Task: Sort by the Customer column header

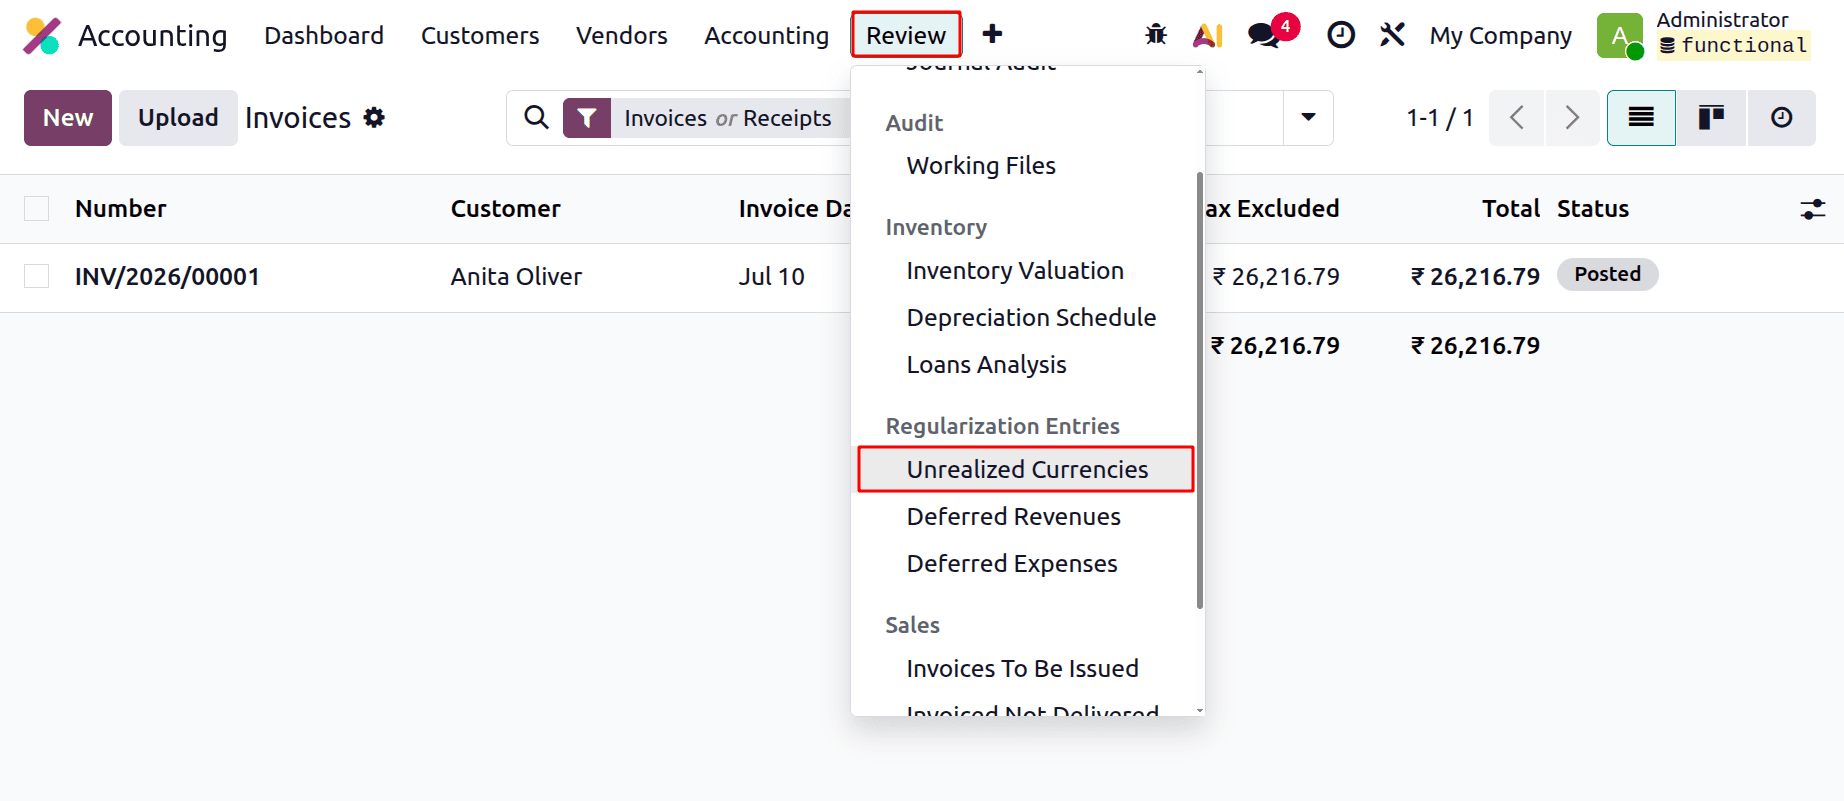Action: (x=505, y=209)
